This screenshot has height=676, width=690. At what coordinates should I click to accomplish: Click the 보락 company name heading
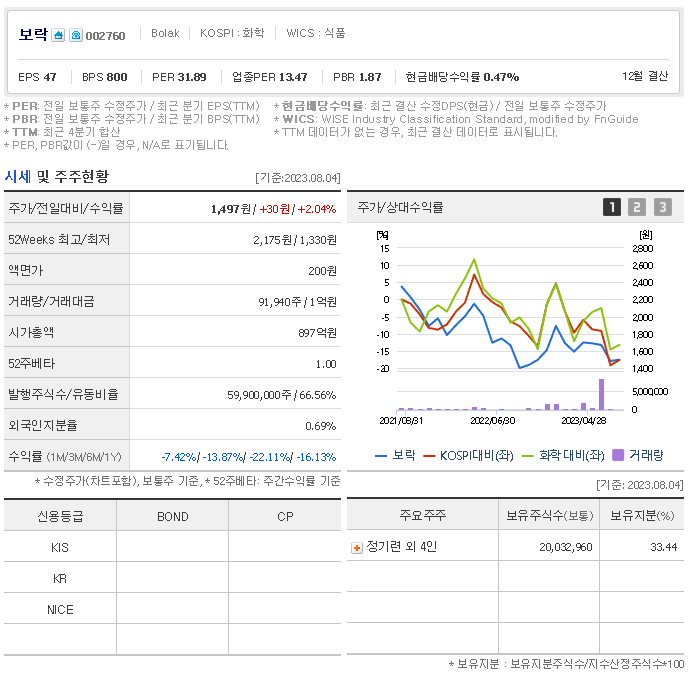click(x=33, y=34)
